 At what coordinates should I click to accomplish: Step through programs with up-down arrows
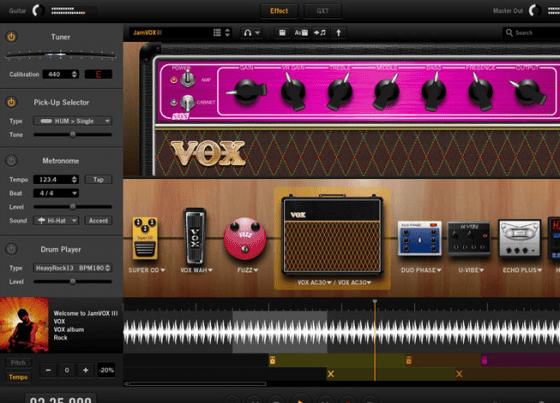(228, 33)
